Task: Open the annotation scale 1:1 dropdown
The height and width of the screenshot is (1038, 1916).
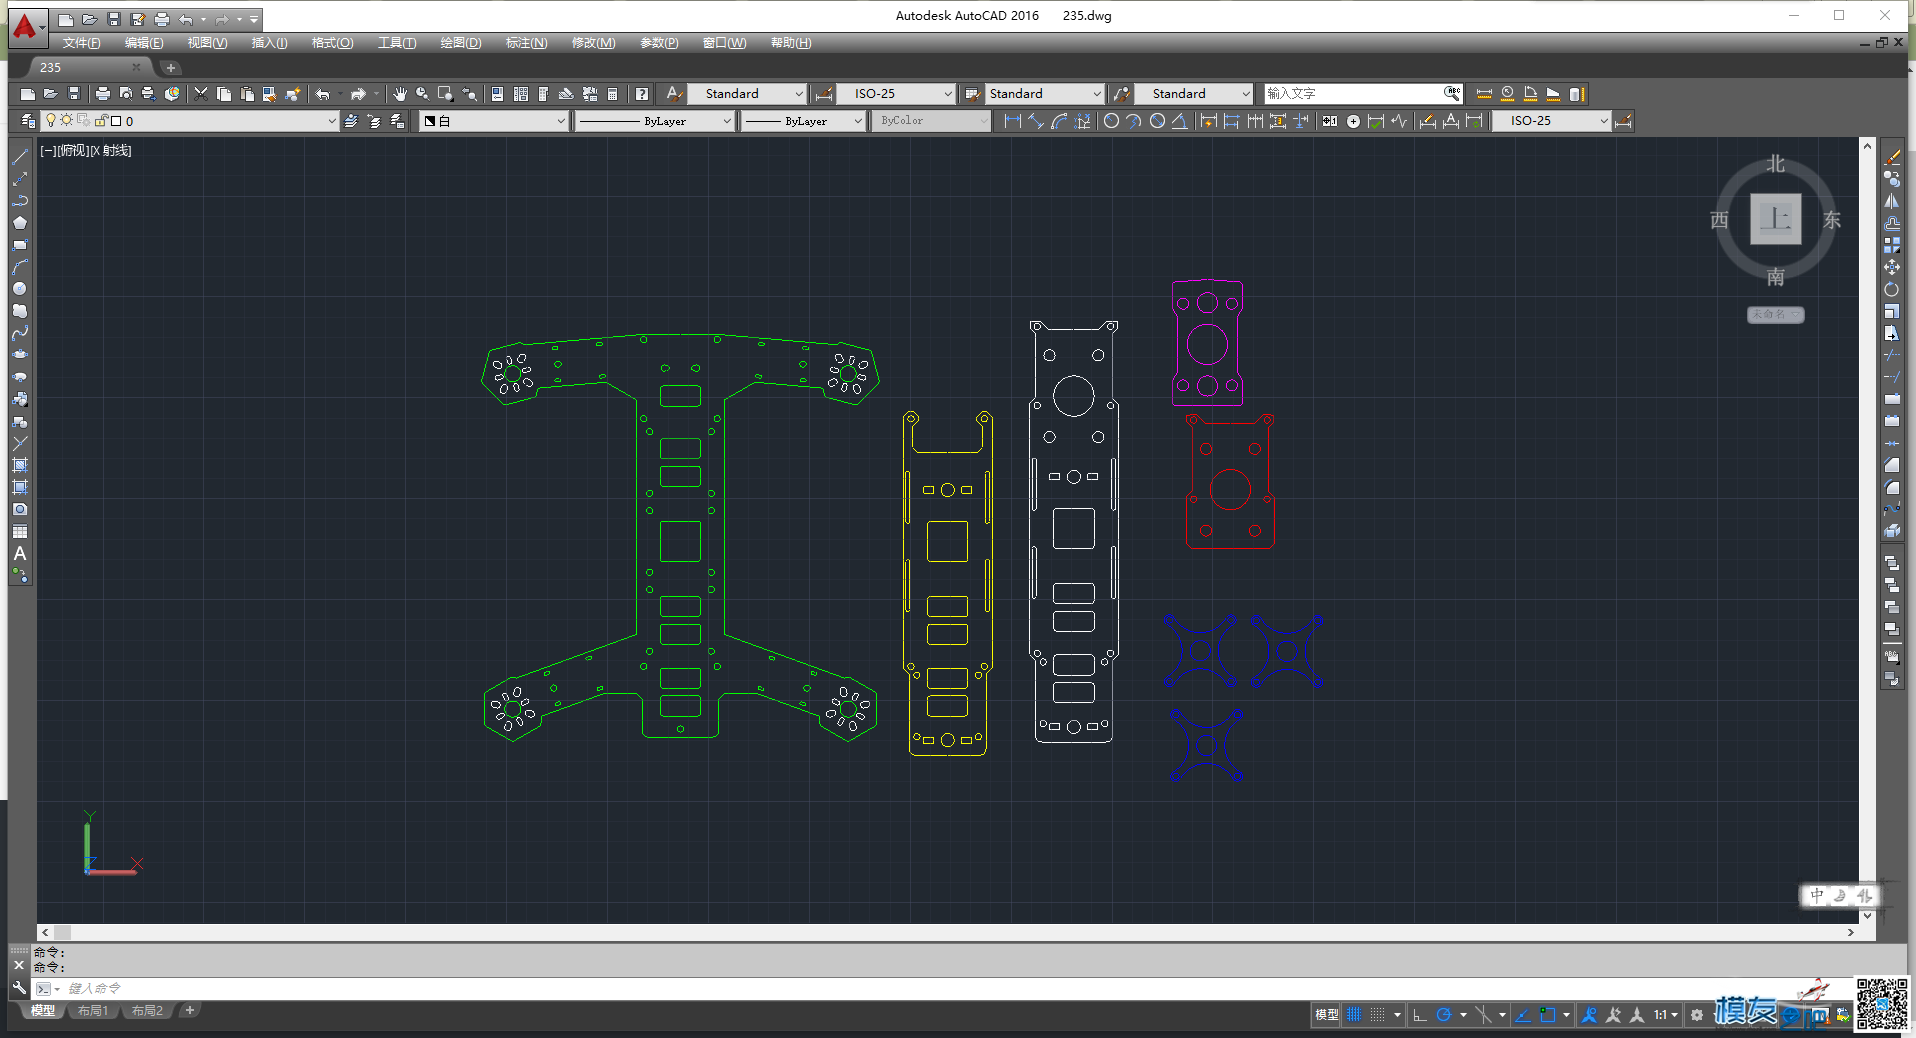Action: coord(1666,1015)
